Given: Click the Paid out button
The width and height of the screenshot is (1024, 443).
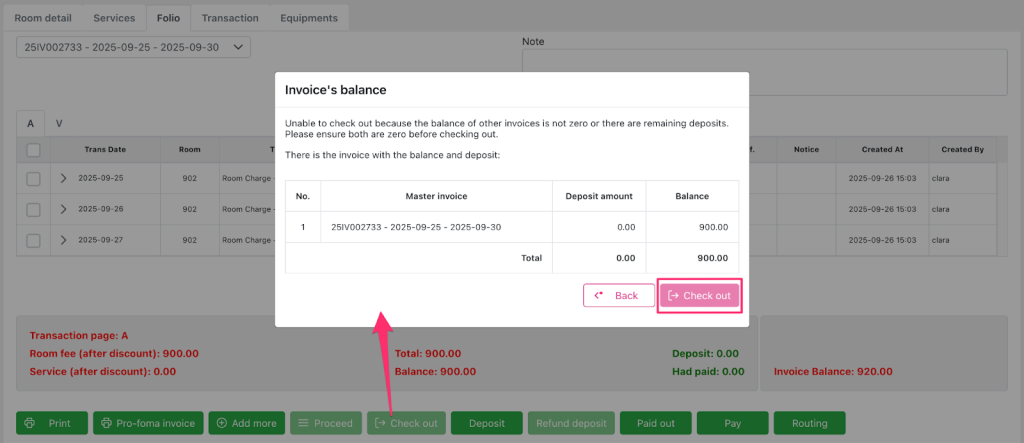Looking at the screenshot, I should click(x=654, y=423).
